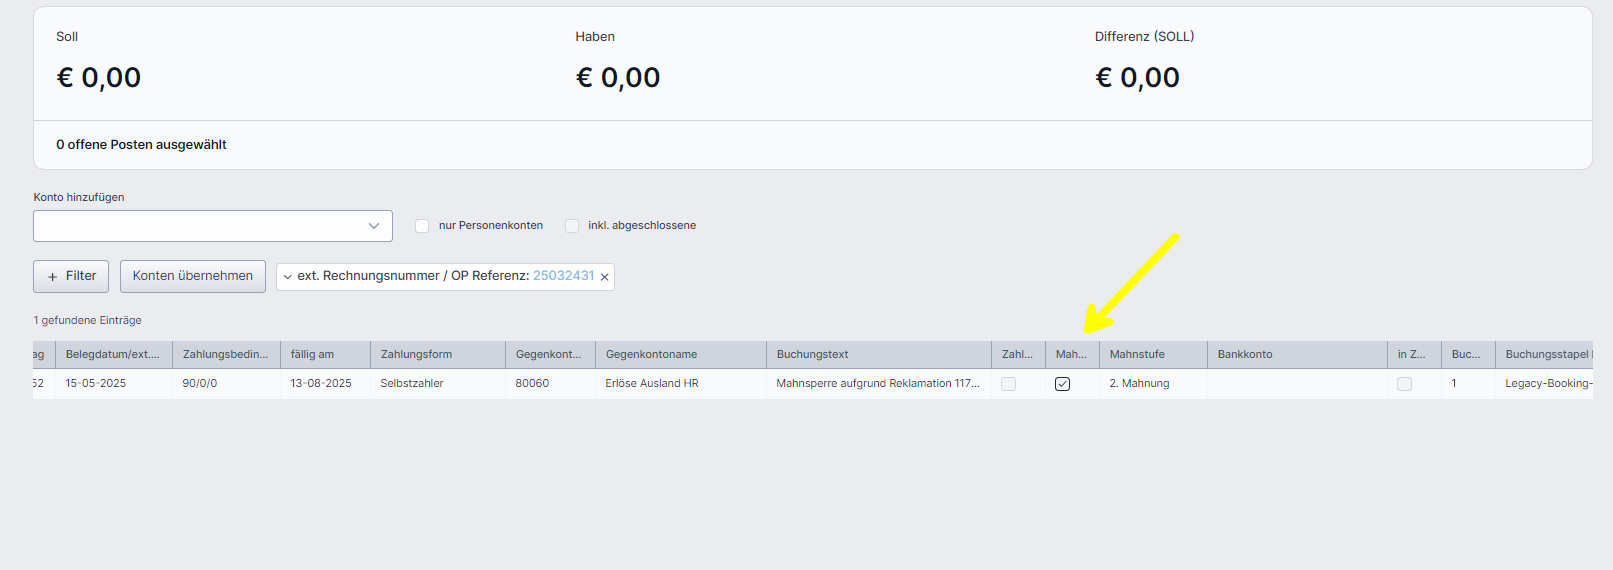This screenshot has width=1613, height=570.
Task: Click the Bankkonto column header
Action: tap(1245, 354)
